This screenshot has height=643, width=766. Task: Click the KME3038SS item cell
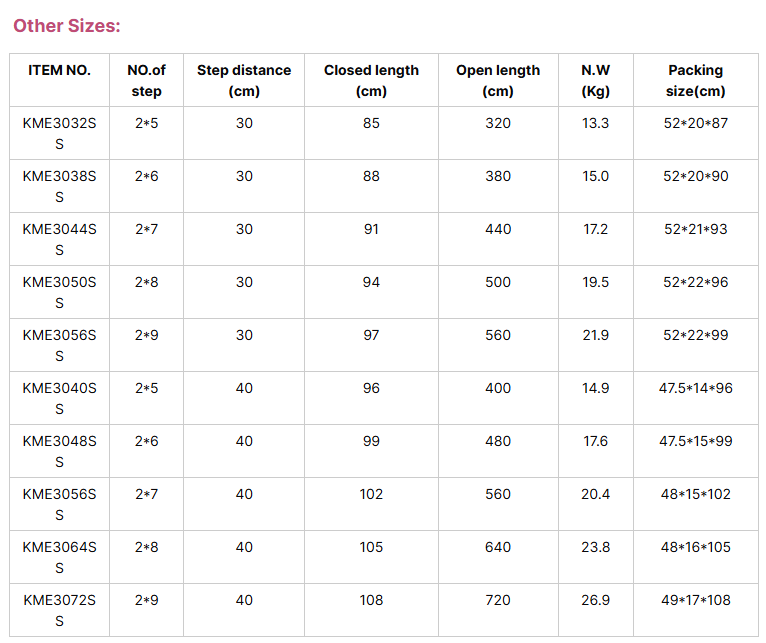coord(59,186)
